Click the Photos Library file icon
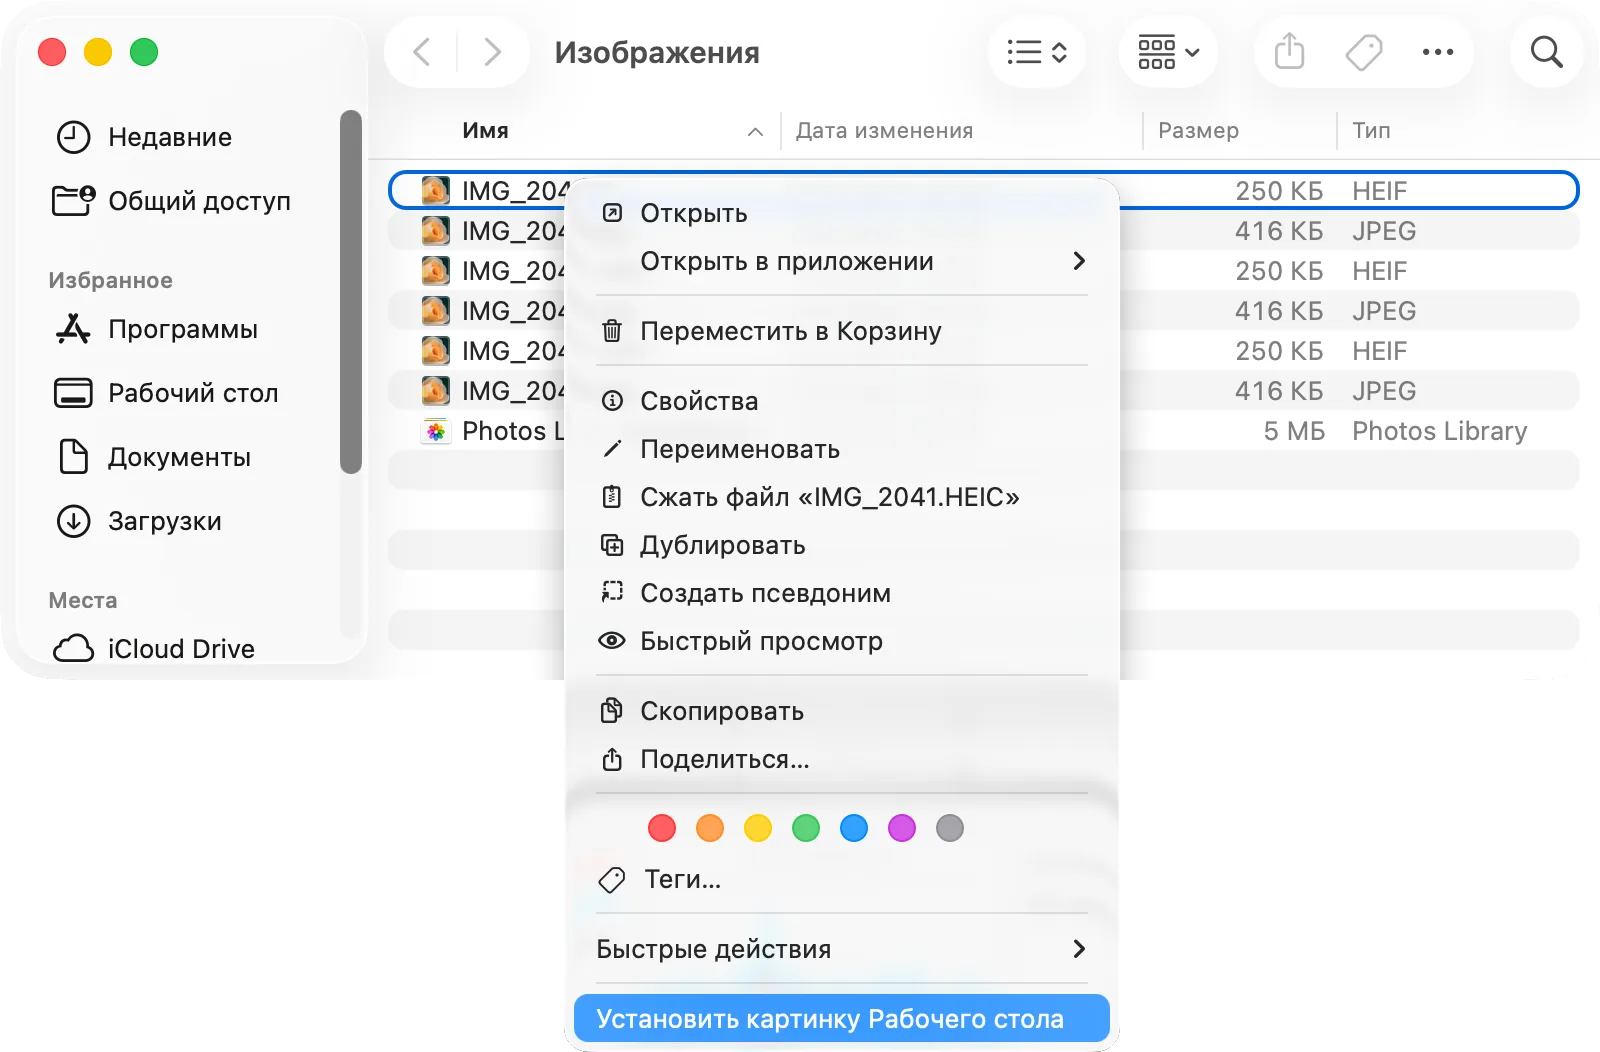The width and height of the screenshot is (1600, 1052). tap(435, 431)
